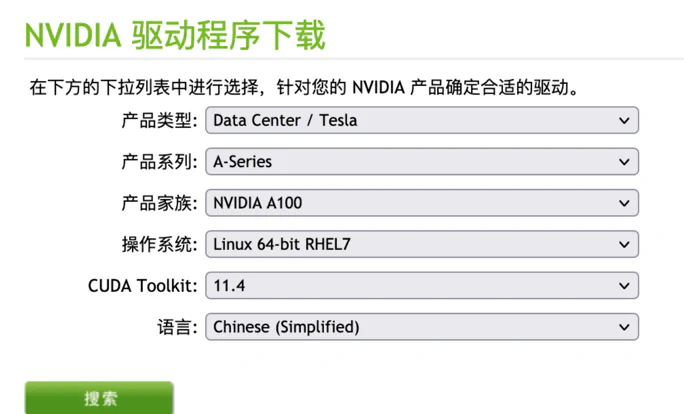Viewport: 684px width, 414px height.
Task: Click the chevron arrow on the A-Series field
Action: coord(625,162)
